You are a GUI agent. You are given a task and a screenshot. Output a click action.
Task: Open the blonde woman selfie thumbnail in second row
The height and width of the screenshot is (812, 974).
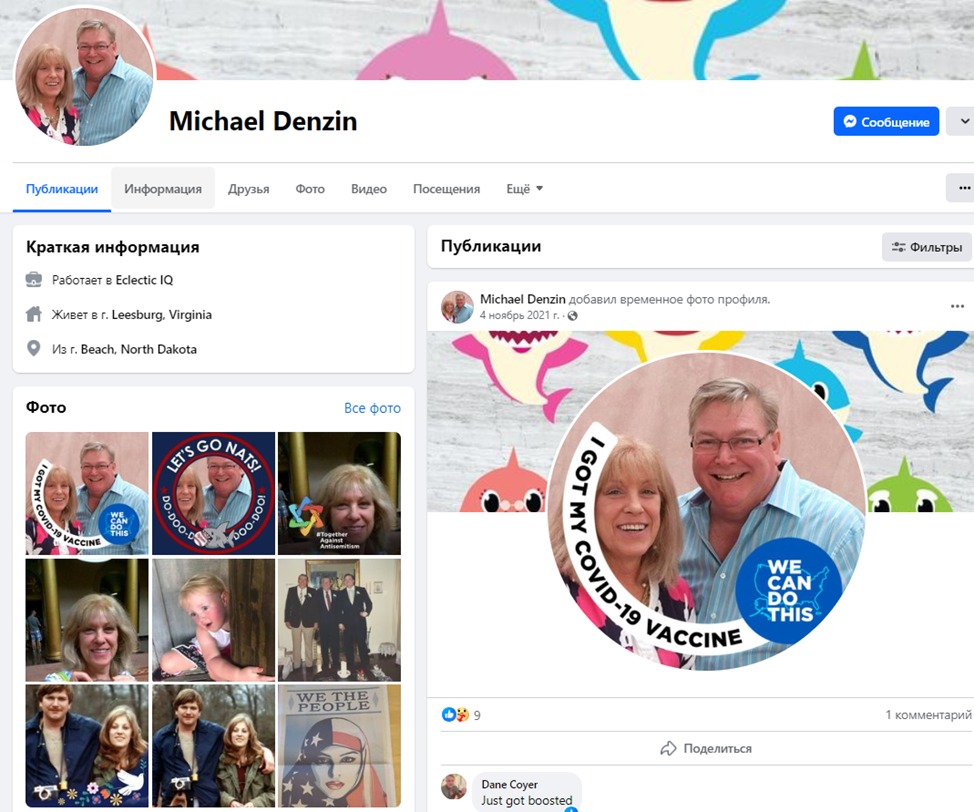tap(87, 620)
